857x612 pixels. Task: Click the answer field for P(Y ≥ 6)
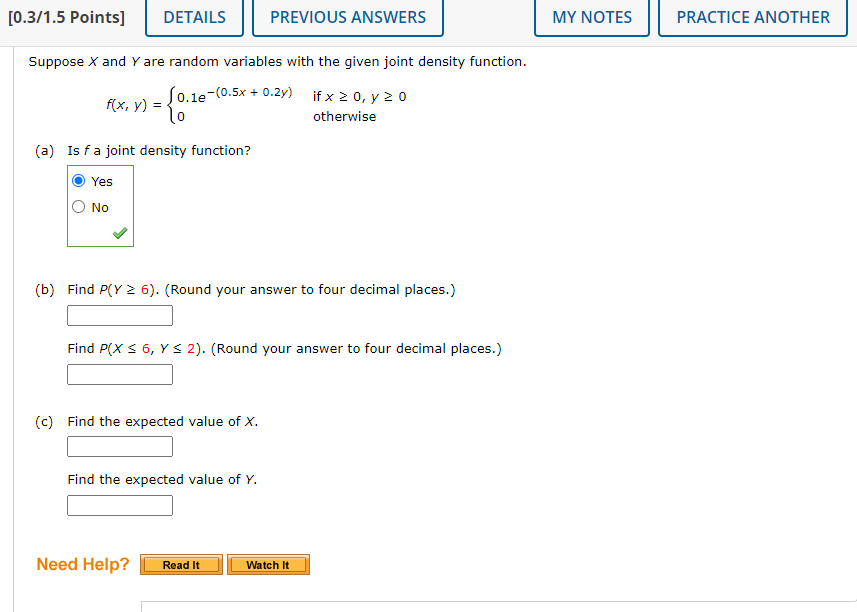click(x=119, y=315)
